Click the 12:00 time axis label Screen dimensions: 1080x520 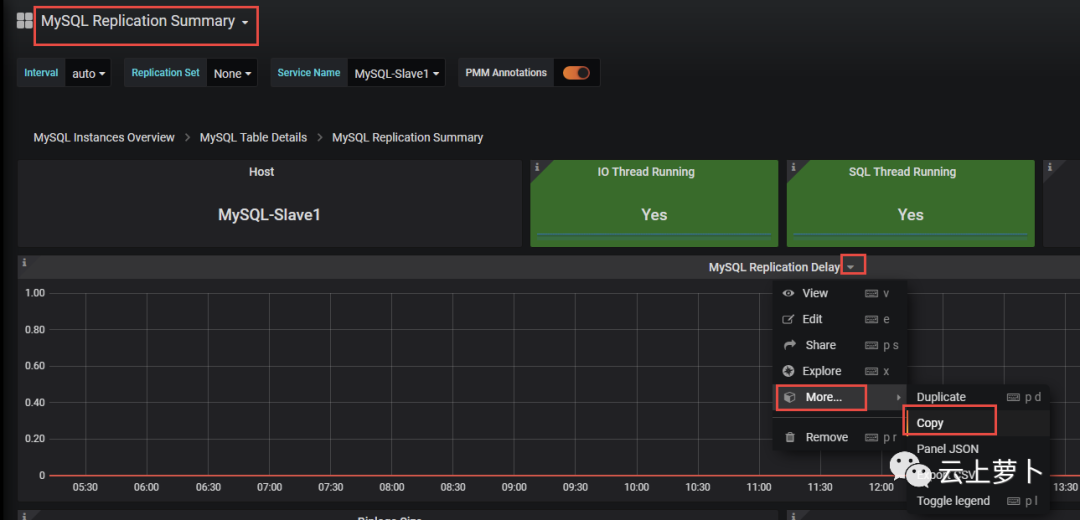882,487
